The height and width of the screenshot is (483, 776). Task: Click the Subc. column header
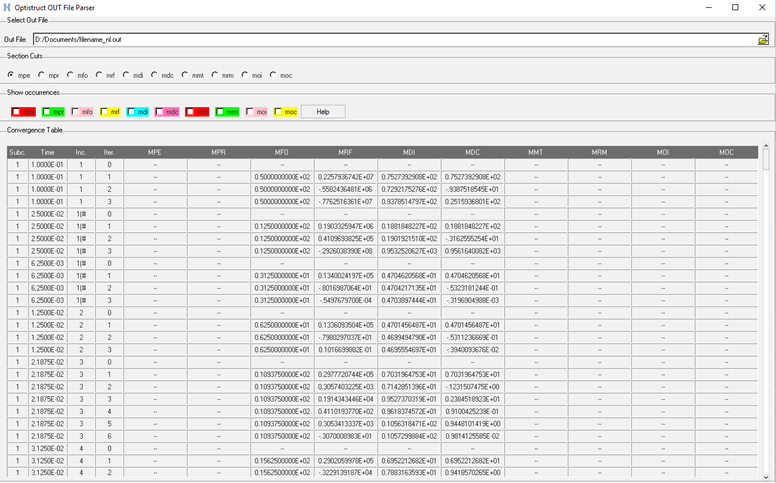[x=17, y=152]
